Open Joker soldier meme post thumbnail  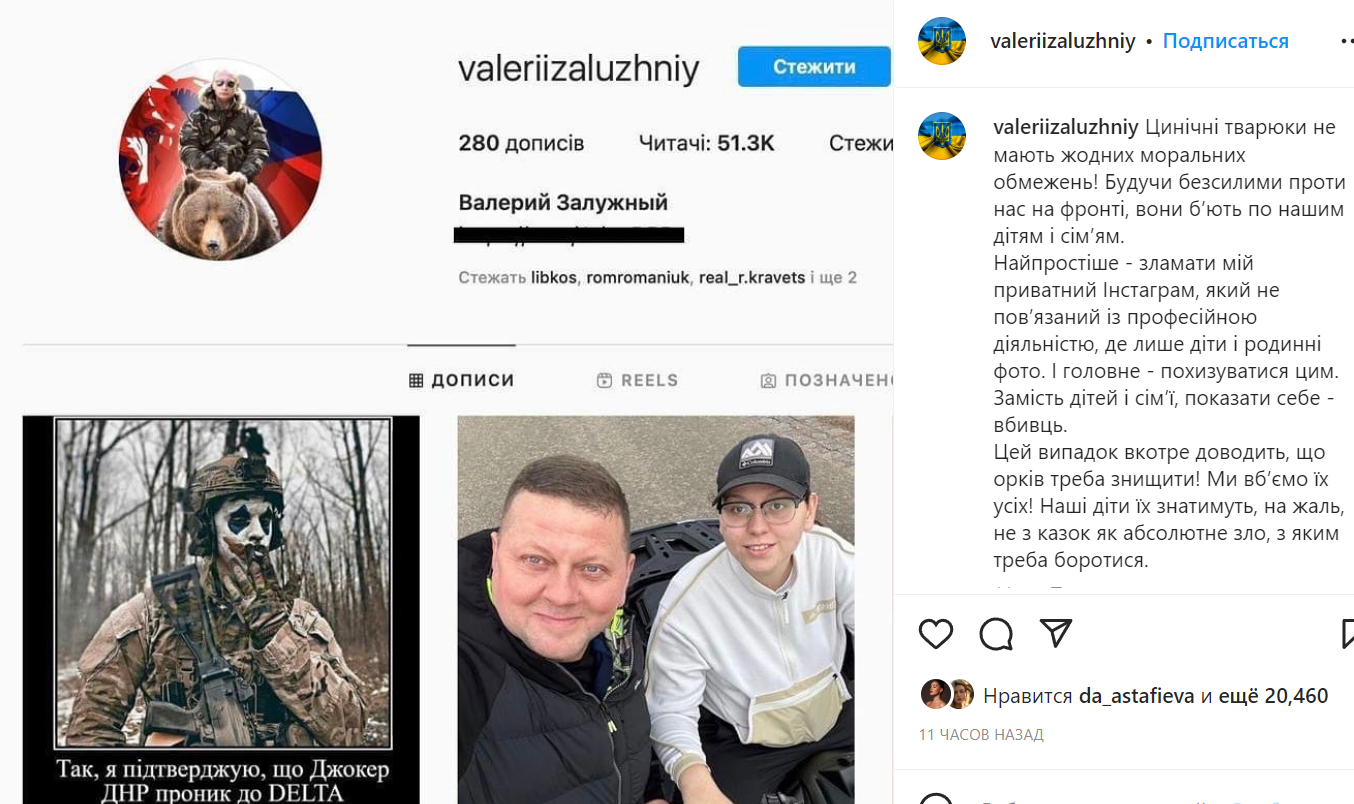[221, 610]
